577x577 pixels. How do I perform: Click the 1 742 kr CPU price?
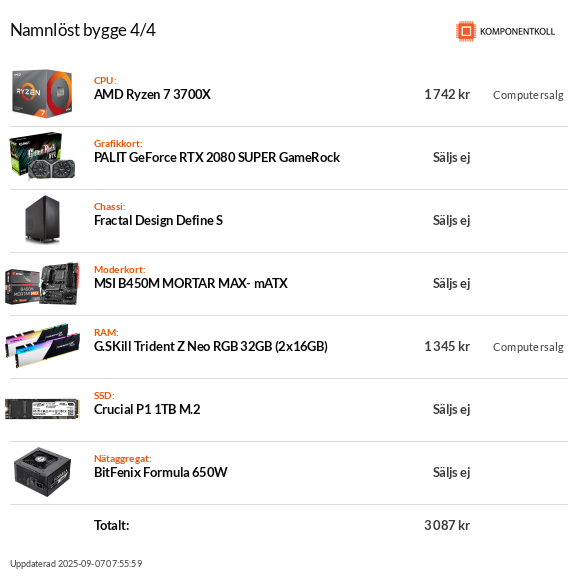coord(447,95)
